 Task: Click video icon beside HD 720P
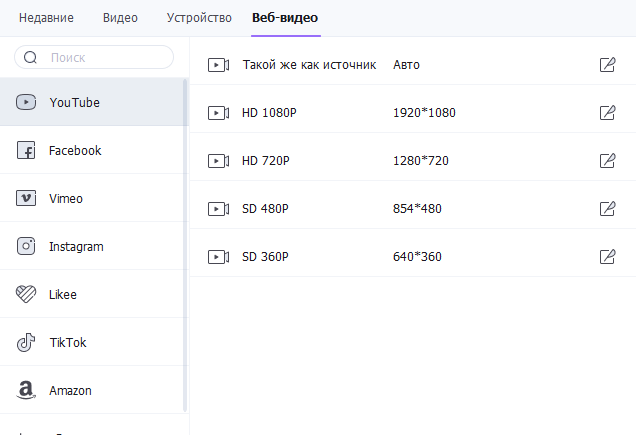coord(219,161)
